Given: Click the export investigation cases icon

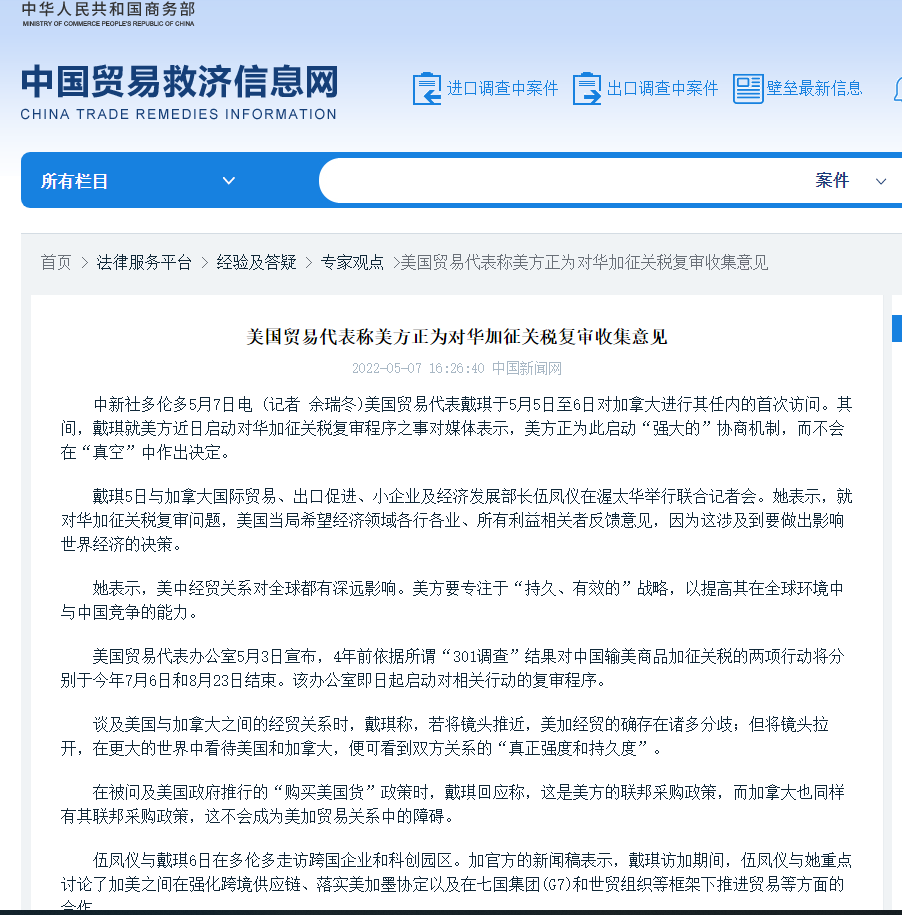Looking at the screenshot, I should tap(587, 89).
